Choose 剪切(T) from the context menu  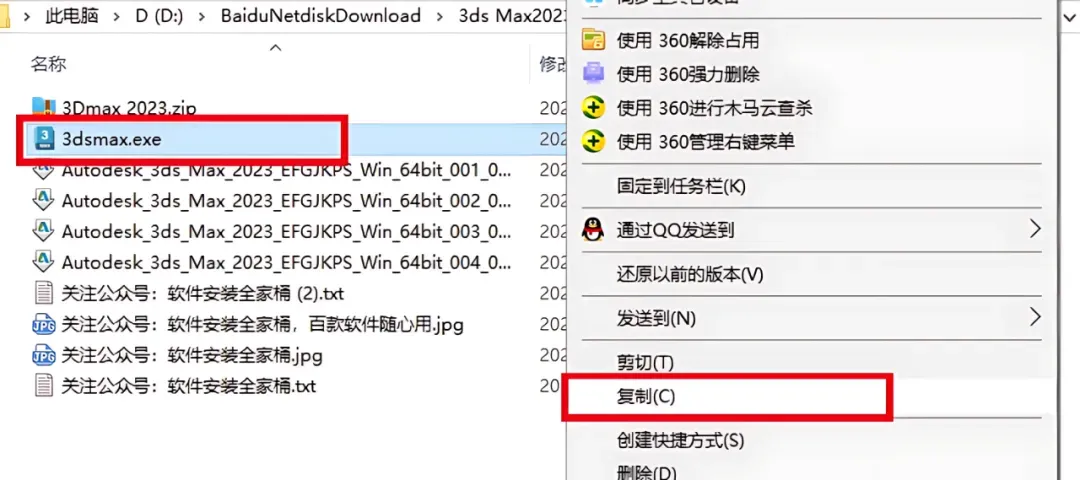coord(645,362)
